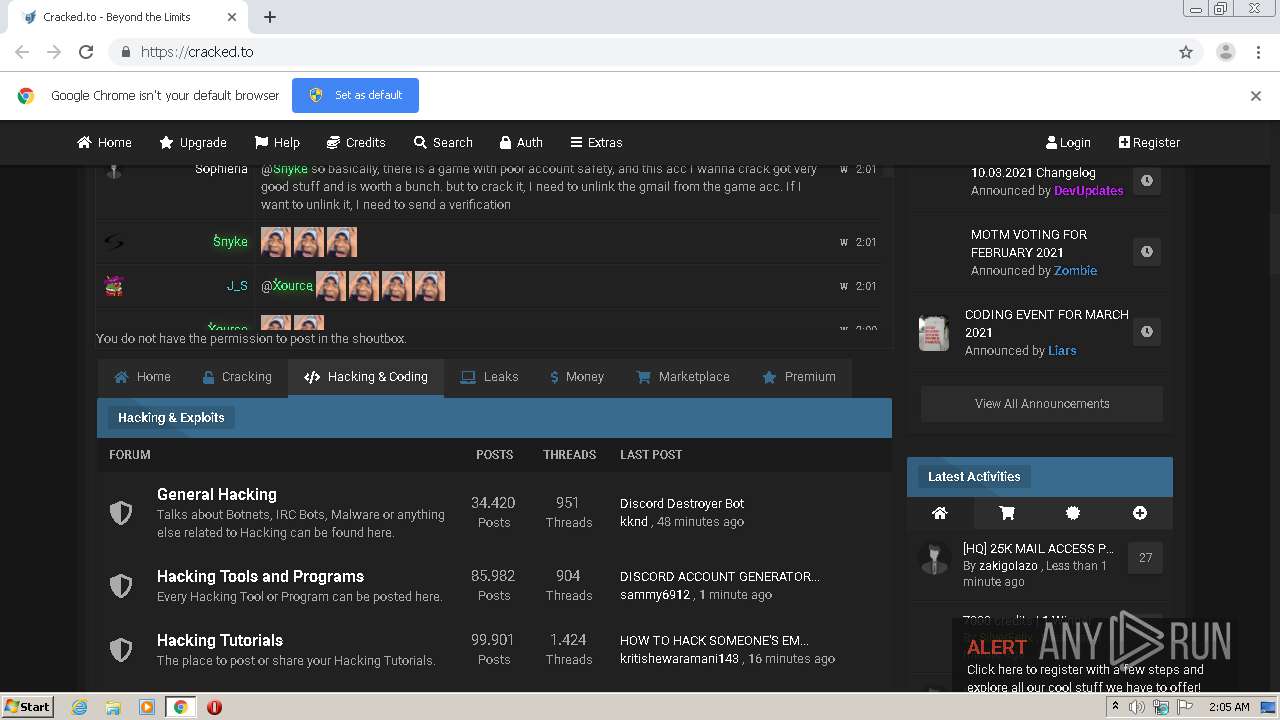Open Hacking Tools and Programs forum

tap(260, 576)
